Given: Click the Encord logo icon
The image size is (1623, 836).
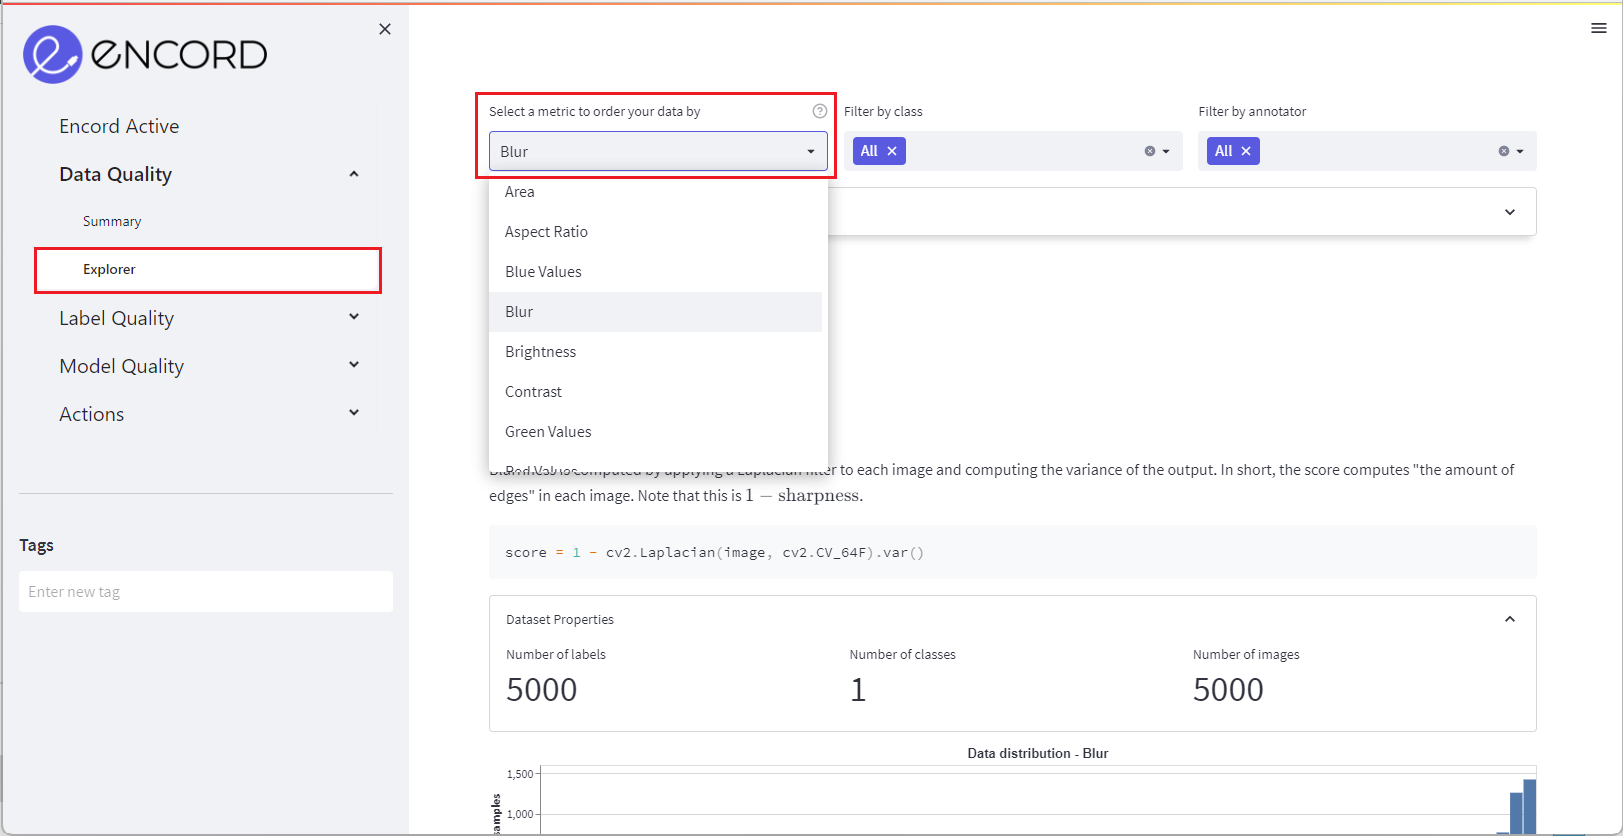Looking at the screenshot, I should 52,54.
